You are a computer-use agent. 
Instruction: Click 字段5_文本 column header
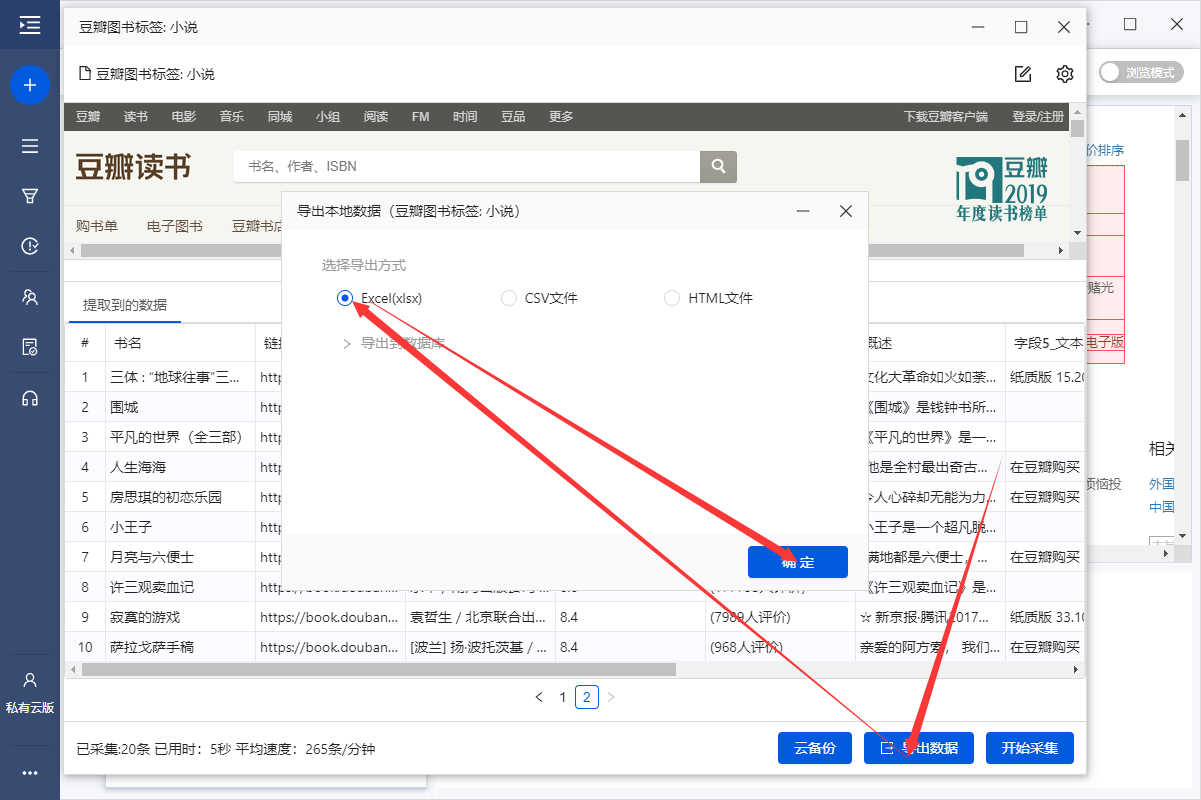pyautogui.click(x=1047, y=343)
